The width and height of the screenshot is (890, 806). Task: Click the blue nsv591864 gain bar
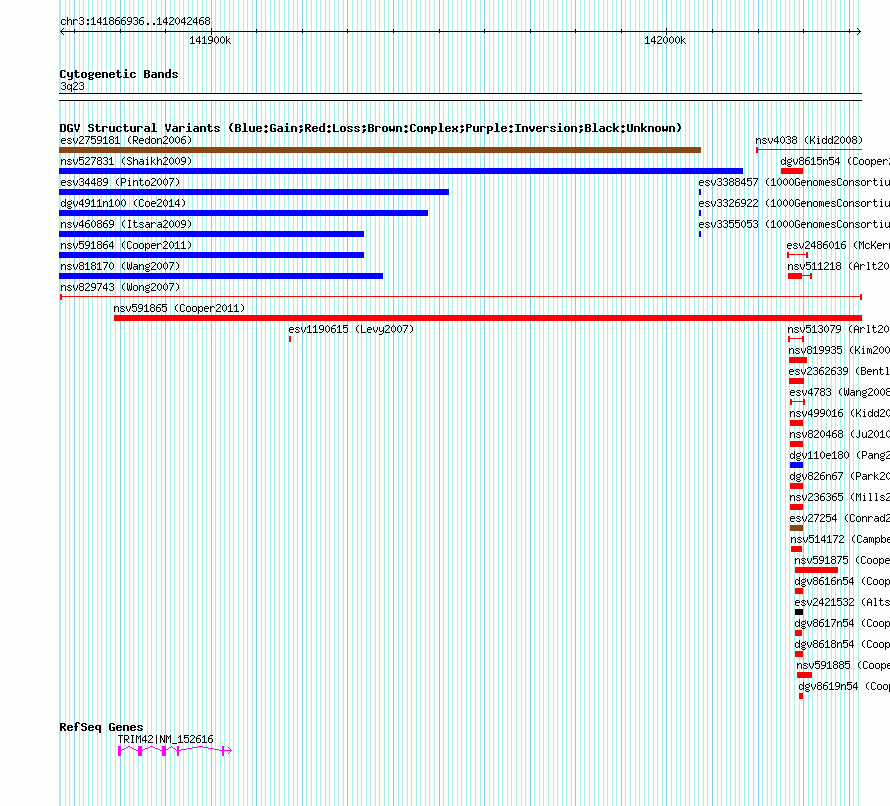(211, 255)
